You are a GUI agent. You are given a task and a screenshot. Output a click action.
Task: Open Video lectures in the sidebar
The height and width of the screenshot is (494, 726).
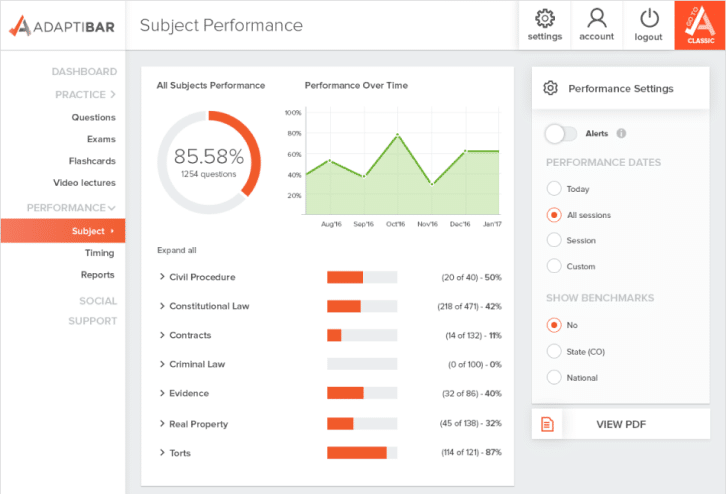[84, 182]
